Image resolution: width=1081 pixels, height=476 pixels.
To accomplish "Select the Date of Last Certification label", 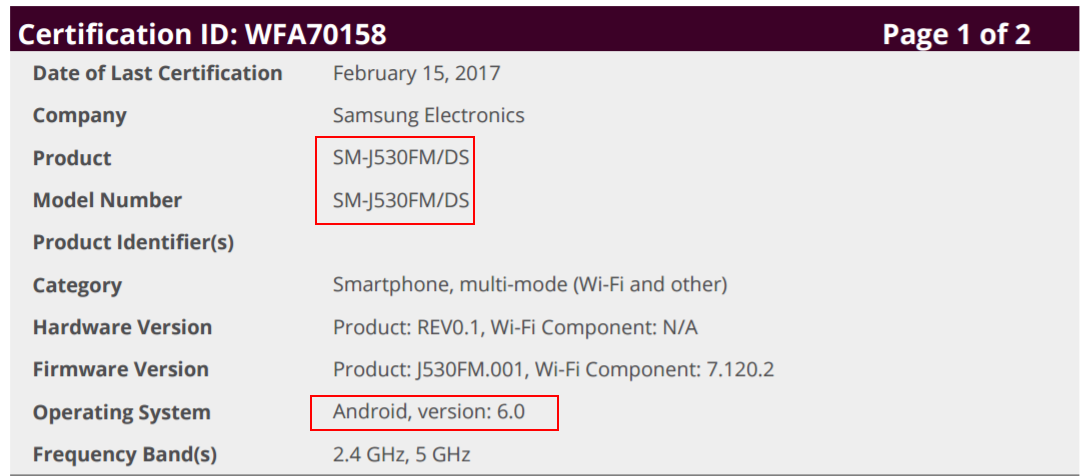I will [x=157, y=73].
